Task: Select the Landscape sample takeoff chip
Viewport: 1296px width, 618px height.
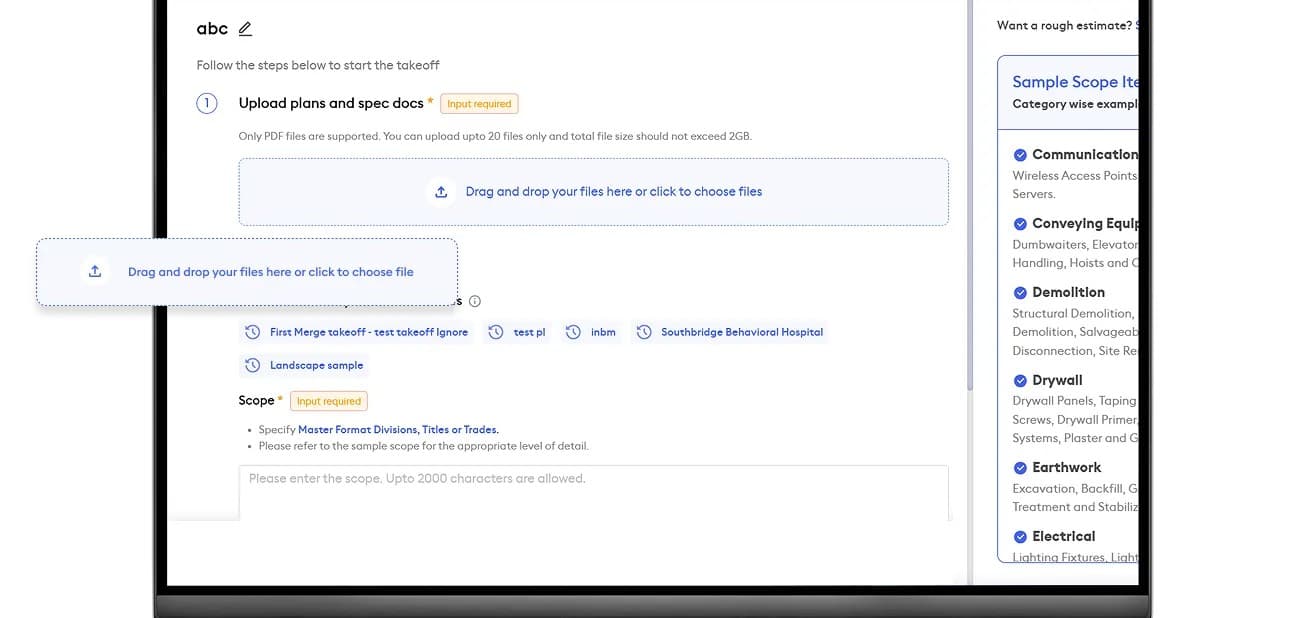Action: click(x=316, y=366)
